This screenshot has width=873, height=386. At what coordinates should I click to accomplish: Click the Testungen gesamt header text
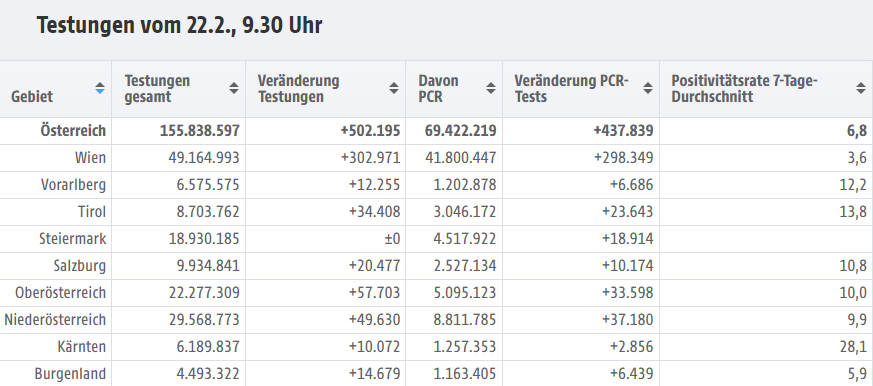coord(157,89)
